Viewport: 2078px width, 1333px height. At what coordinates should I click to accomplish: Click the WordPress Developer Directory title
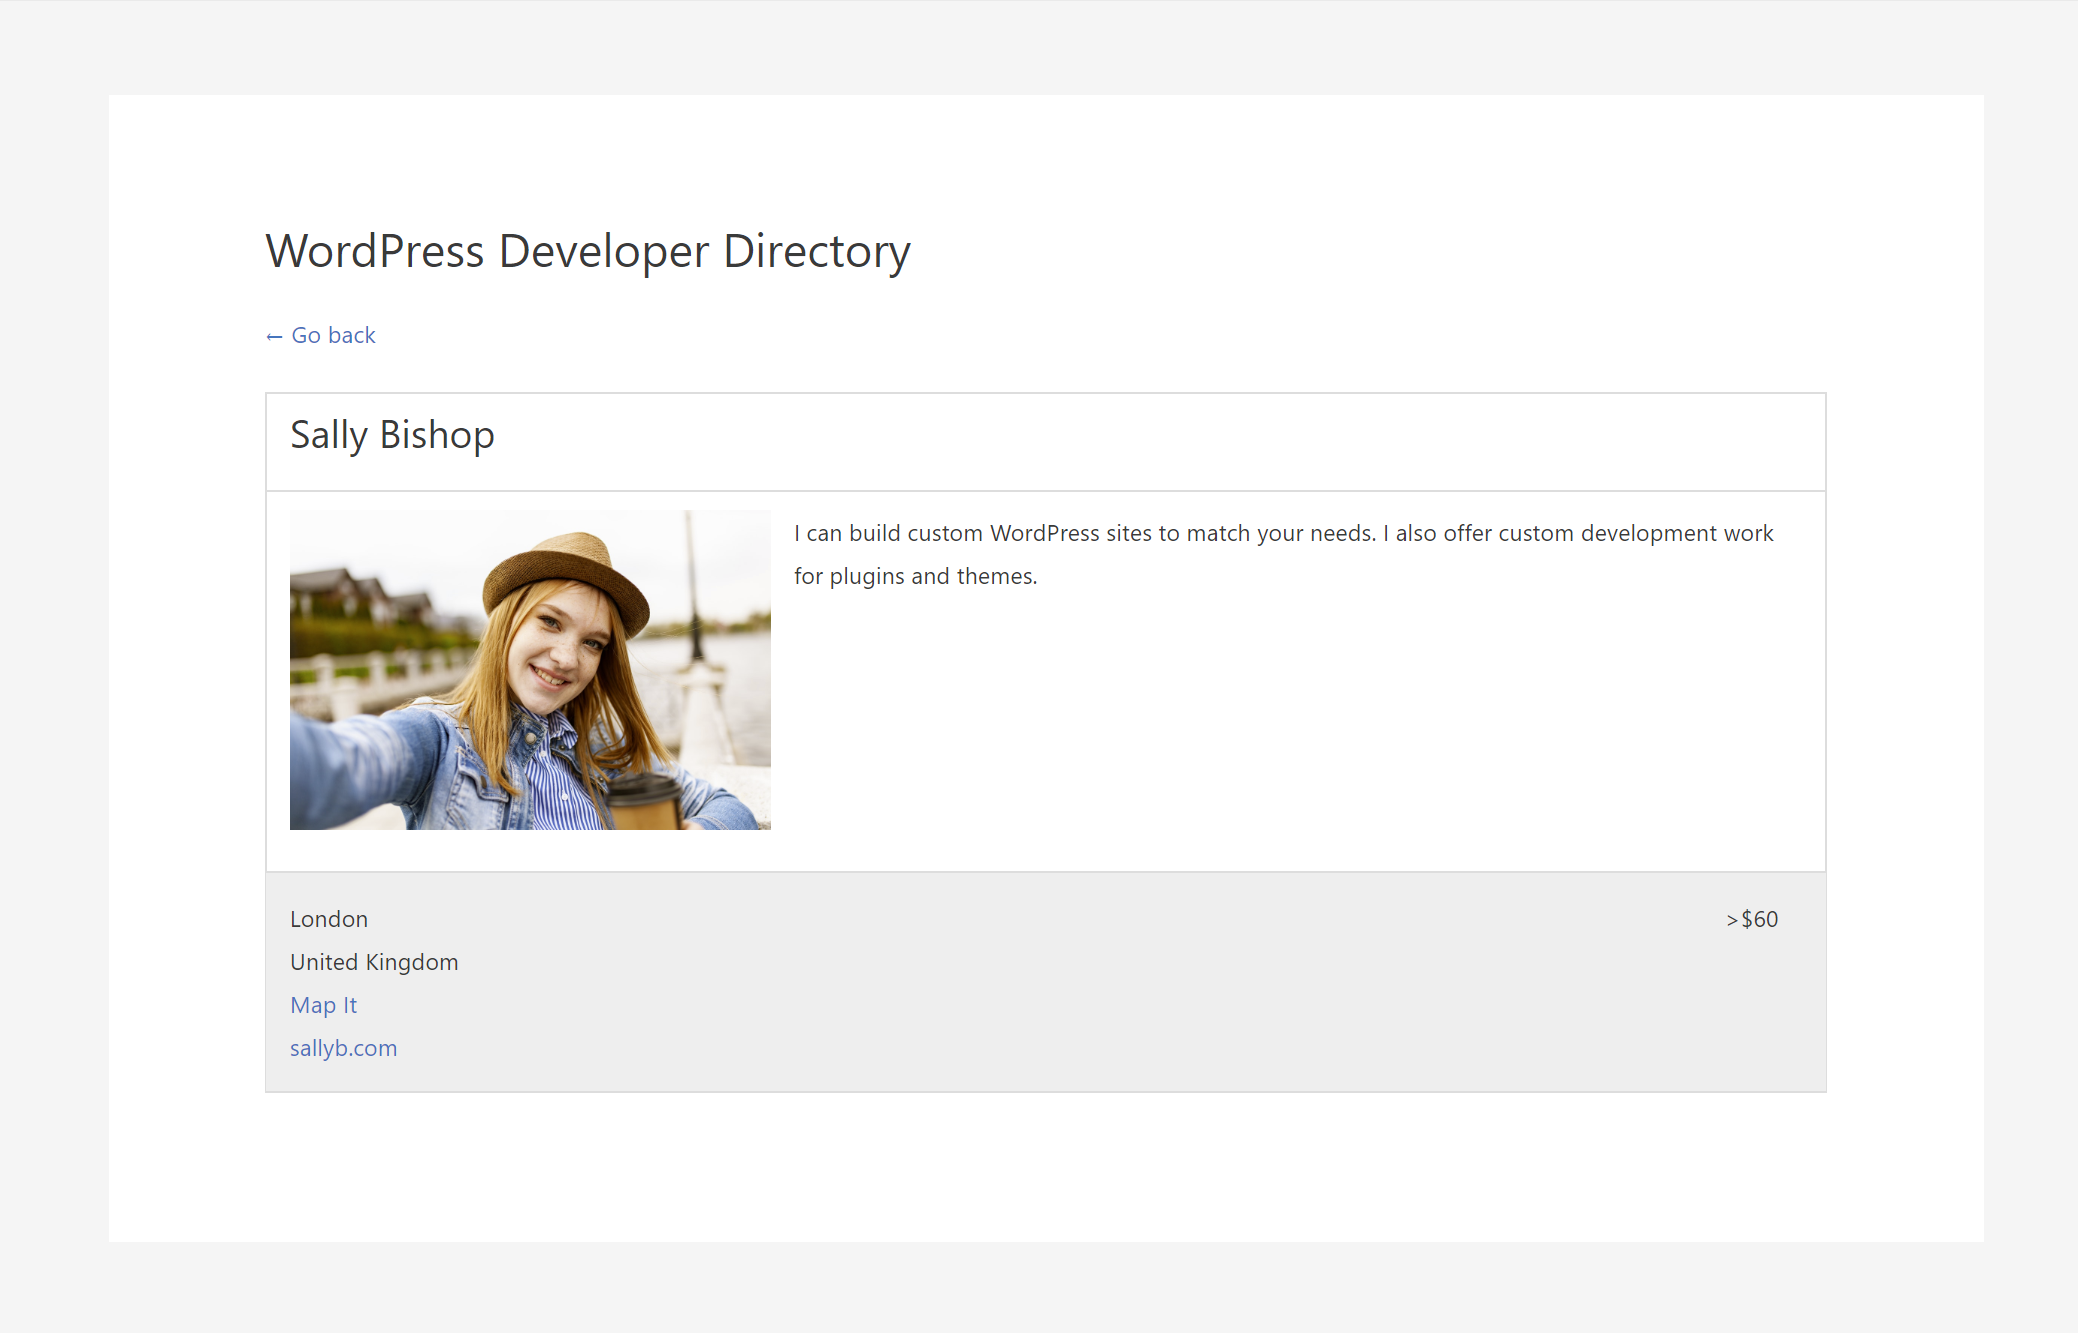coord(587,252)
